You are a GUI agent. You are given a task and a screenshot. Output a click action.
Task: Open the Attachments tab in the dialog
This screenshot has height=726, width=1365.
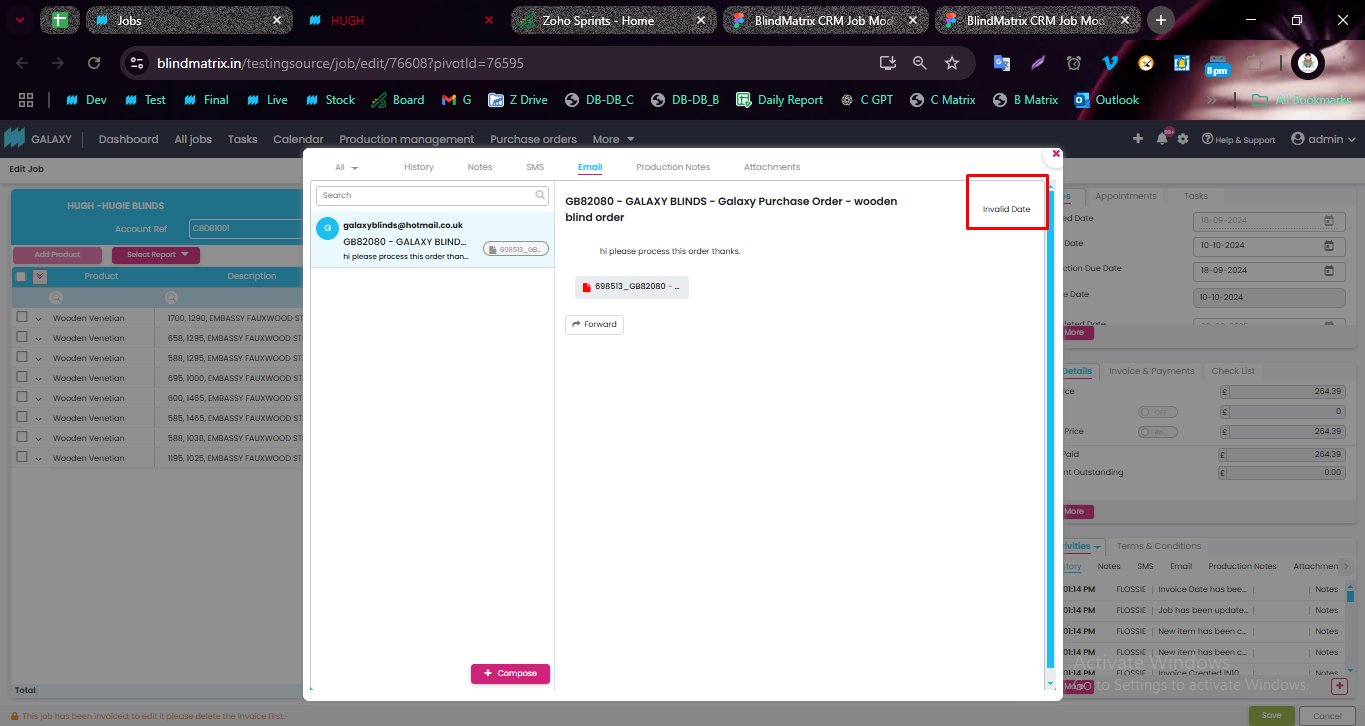pyautogui.click(x=771, y=167)
